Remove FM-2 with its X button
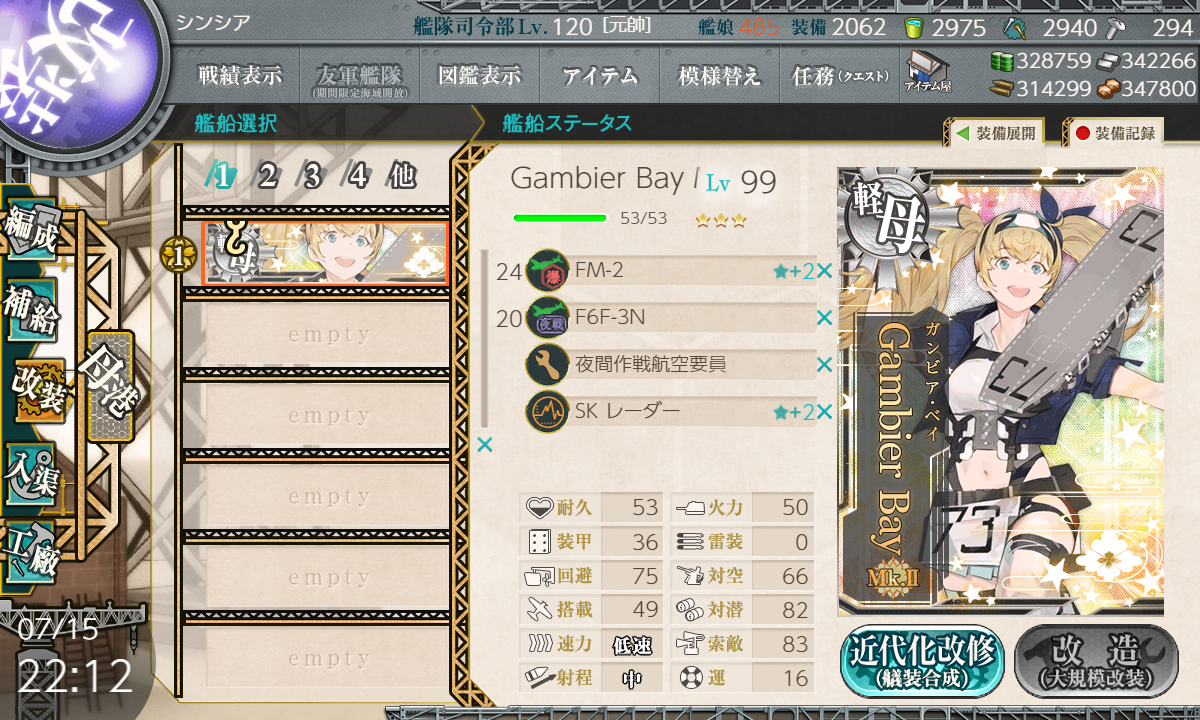Viewport: 1200px width, 720px height. tap(824, 271)
